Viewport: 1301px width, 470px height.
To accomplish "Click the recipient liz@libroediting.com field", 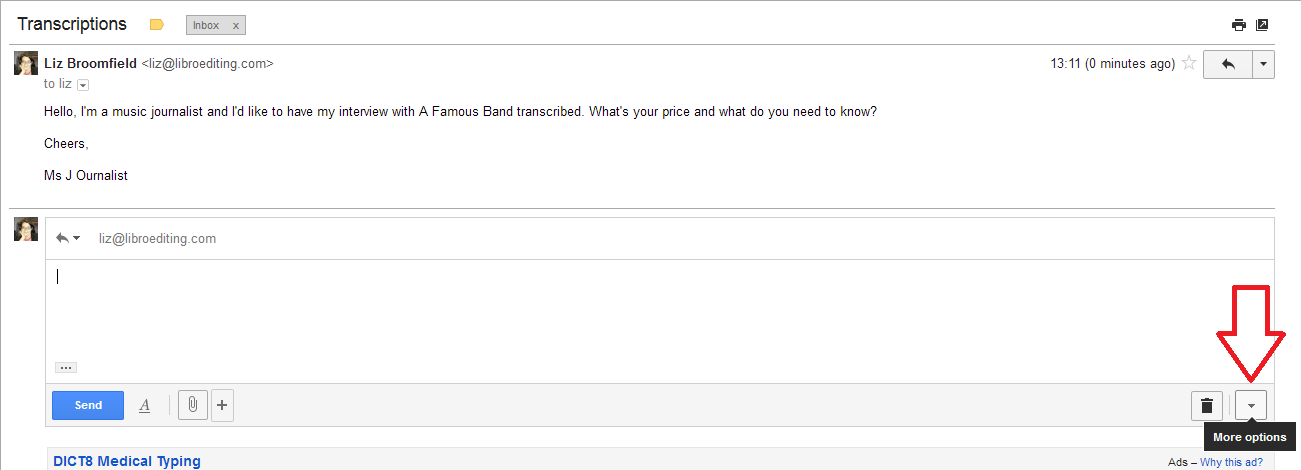I will pos(157,238).
